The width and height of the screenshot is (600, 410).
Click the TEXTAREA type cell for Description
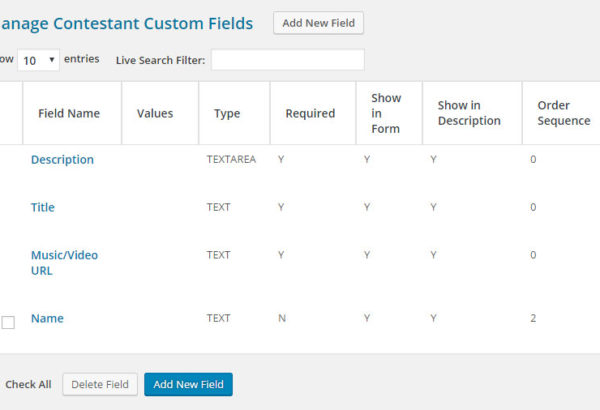click(x=231, y=159)
